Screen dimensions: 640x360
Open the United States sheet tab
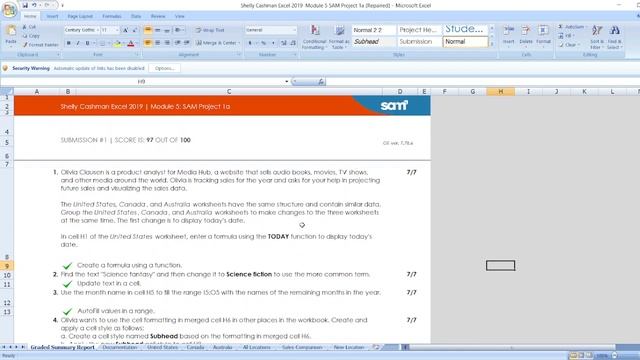[x=162, y=347]
